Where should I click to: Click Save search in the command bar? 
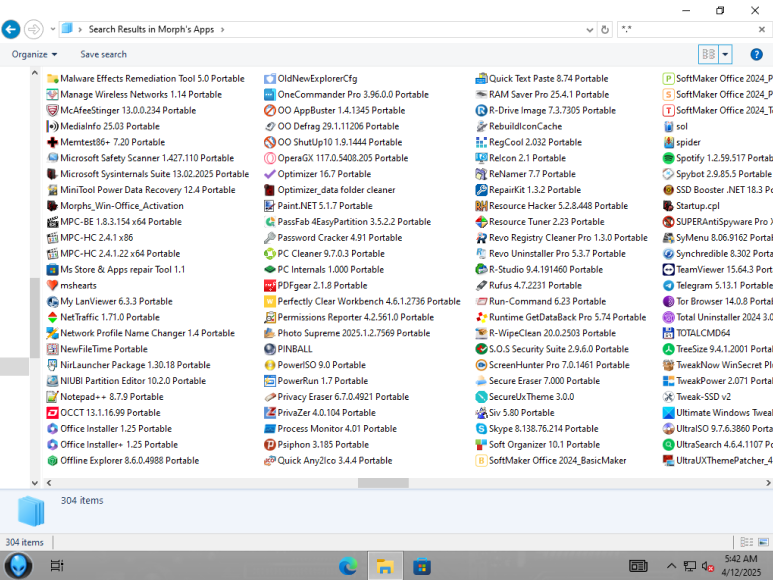click(104, 54)
